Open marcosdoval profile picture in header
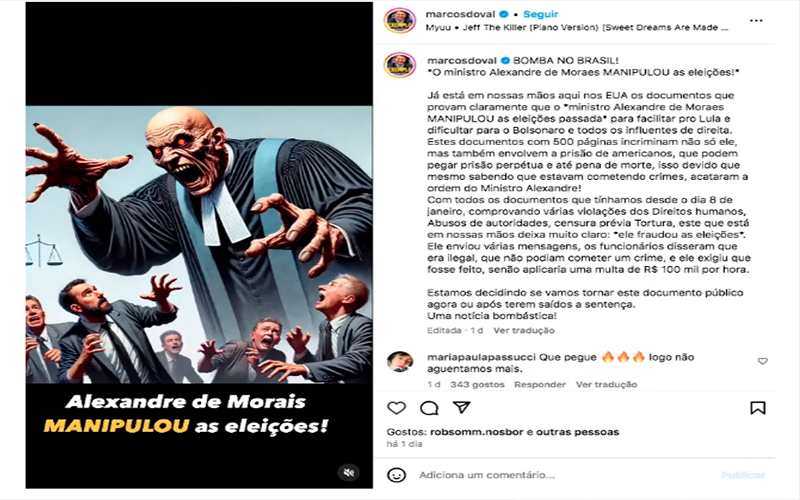 pos(399,20)
